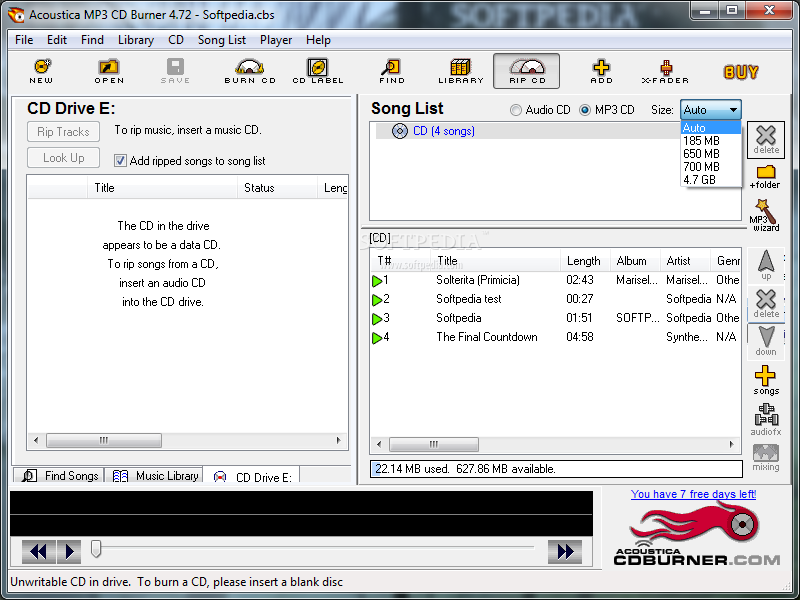800x600 pixels.
Task: Click the player play button
Action: click(69, 552)
